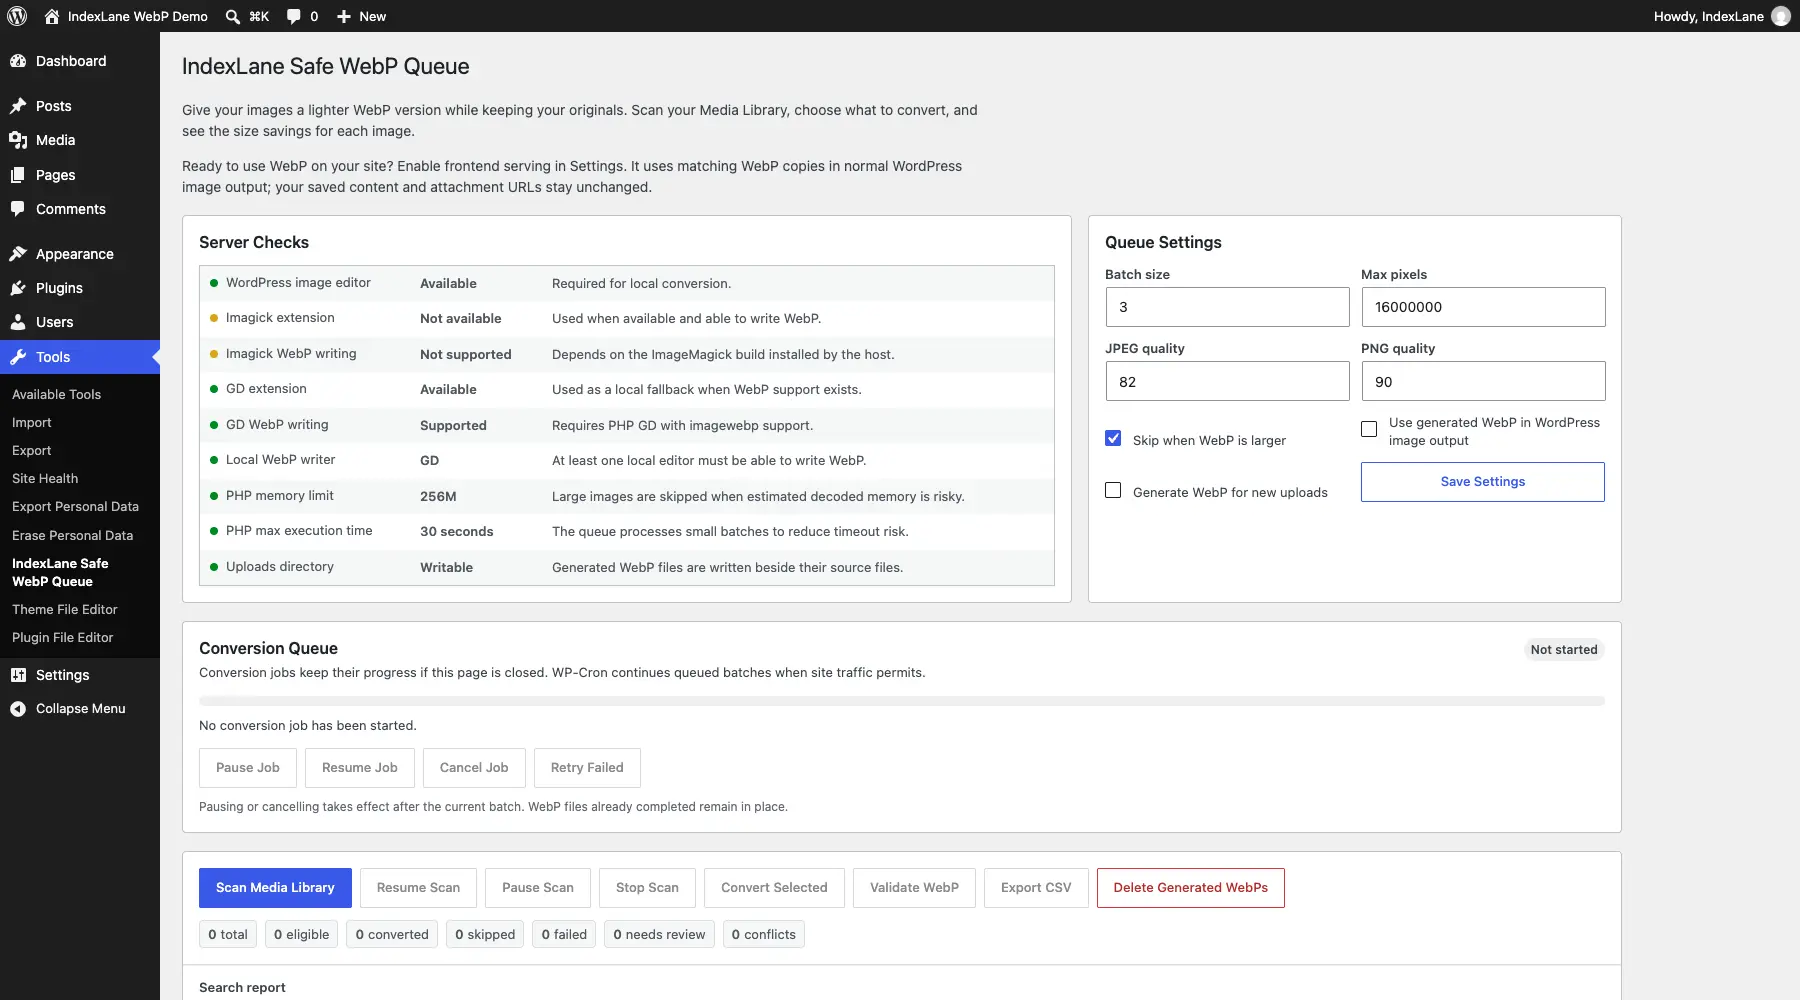Viewport: 1800px width, 1000px height.
Task: Click the '0 needs review' filter chip
Action: [x=659, y=934]
